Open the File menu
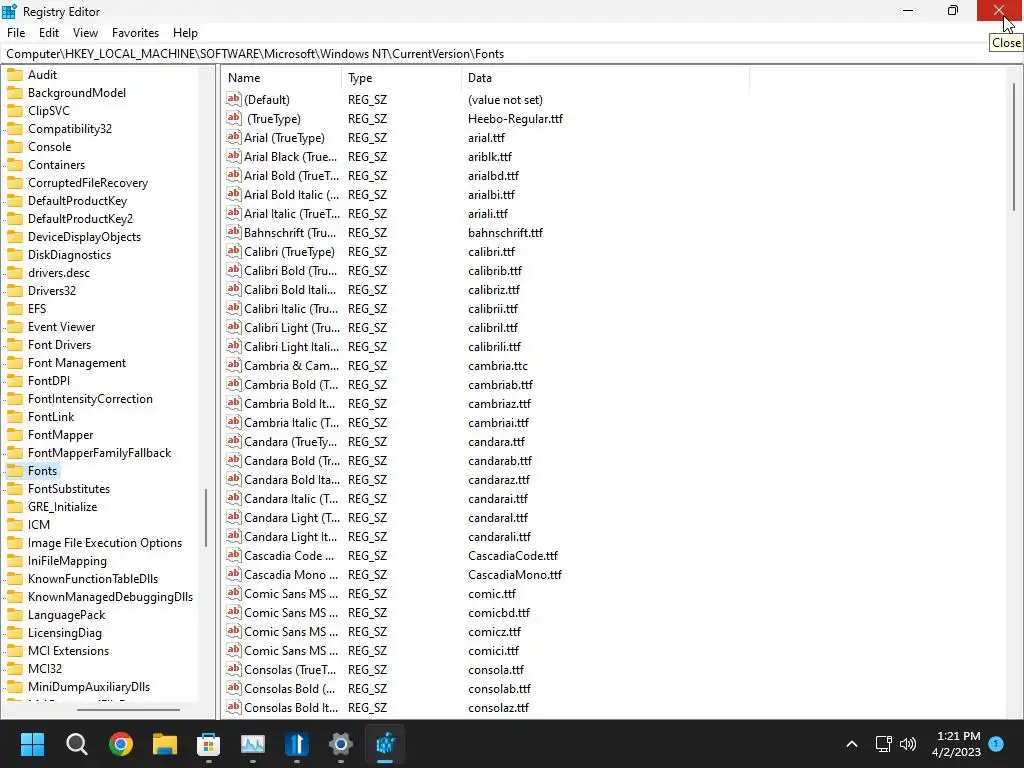Screen dimensions: 1024x768 coord(16,33)
